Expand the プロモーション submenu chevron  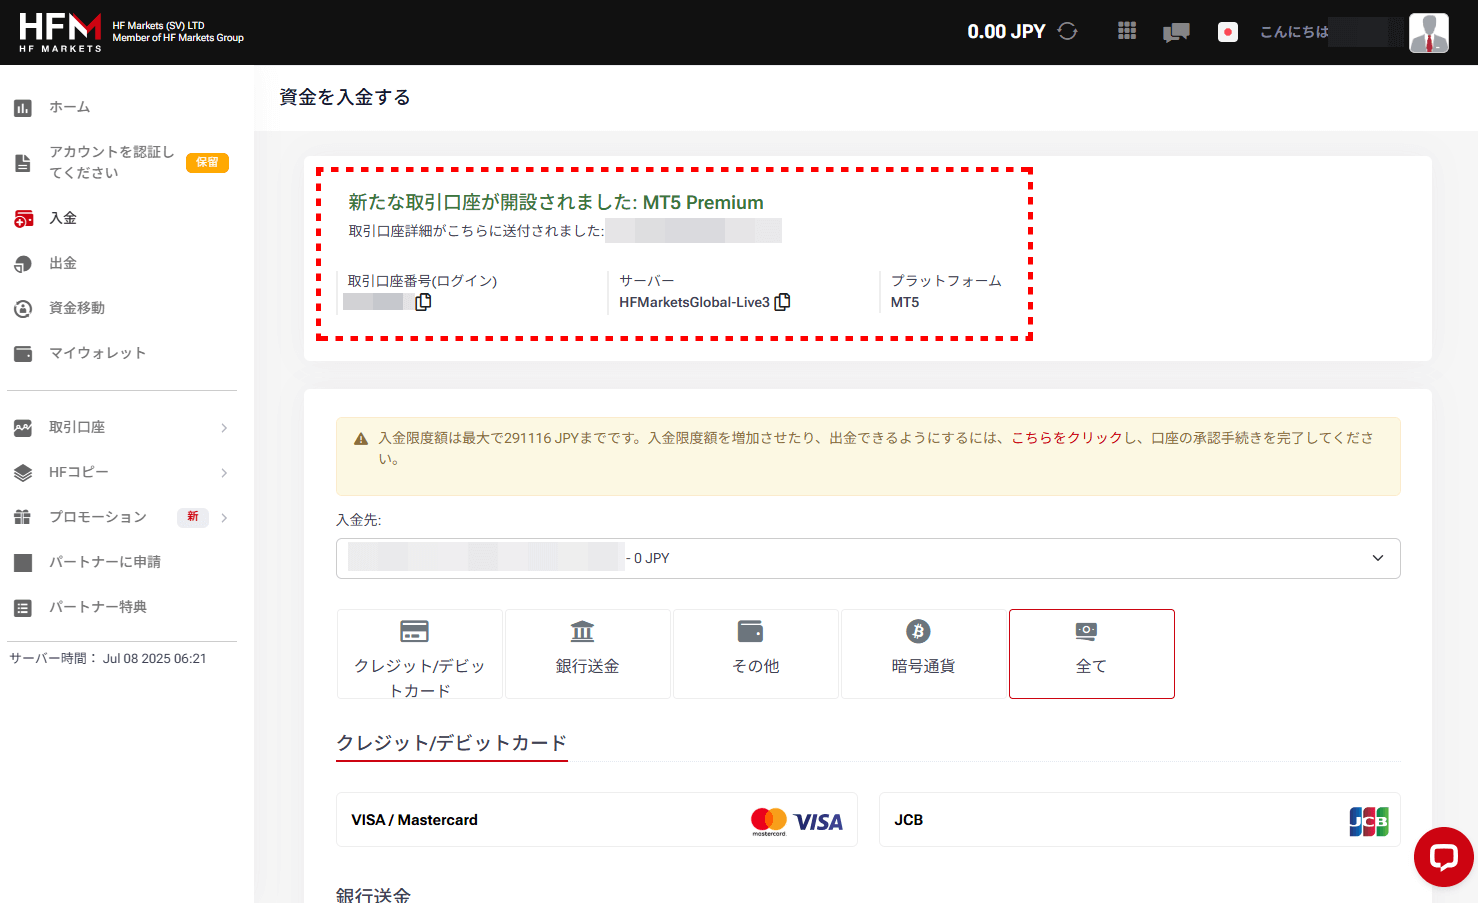pyautogui.click(x=224, y=518)
